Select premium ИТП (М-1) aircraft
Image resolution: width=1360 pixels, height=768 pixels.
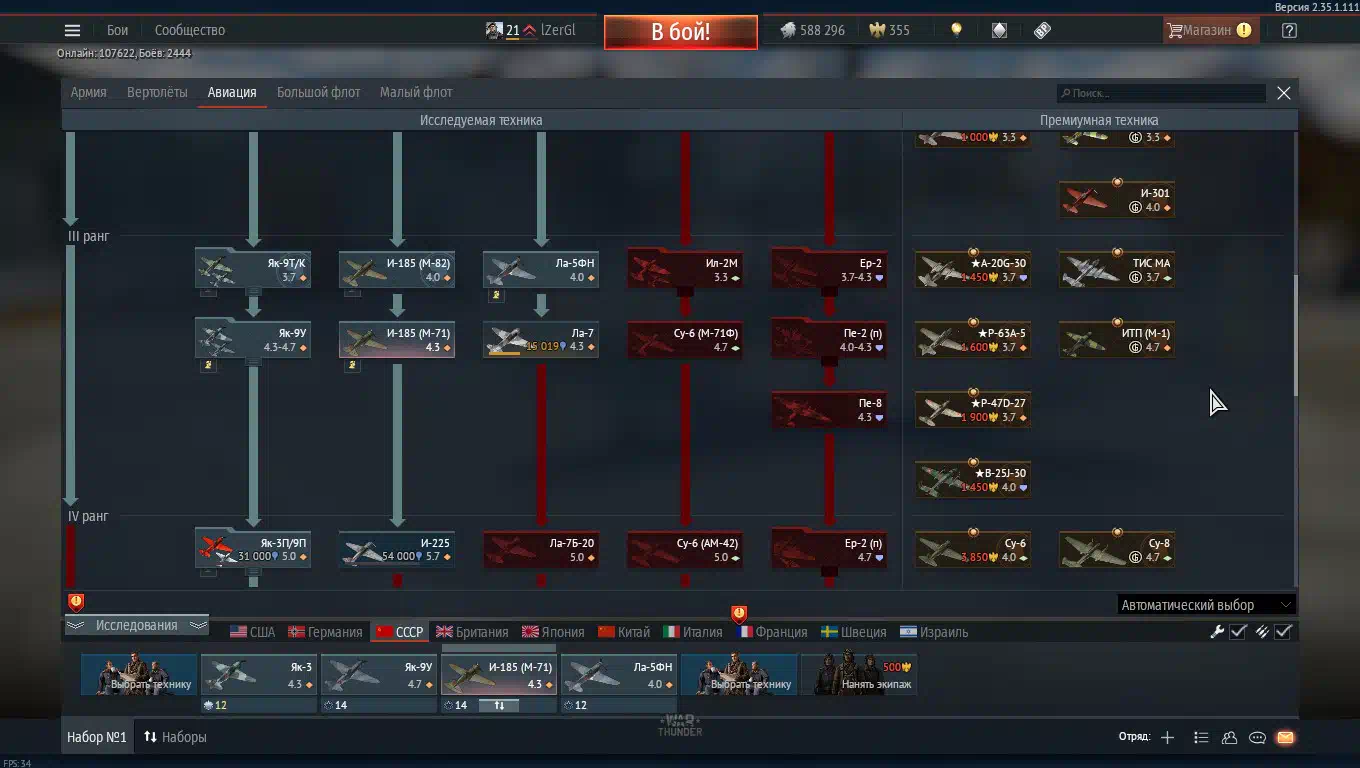point(1117,340)
